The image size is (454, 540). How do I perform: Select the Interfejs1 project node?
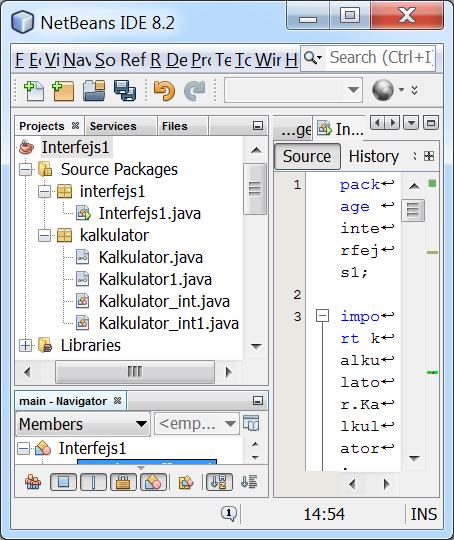pos(75,147)
